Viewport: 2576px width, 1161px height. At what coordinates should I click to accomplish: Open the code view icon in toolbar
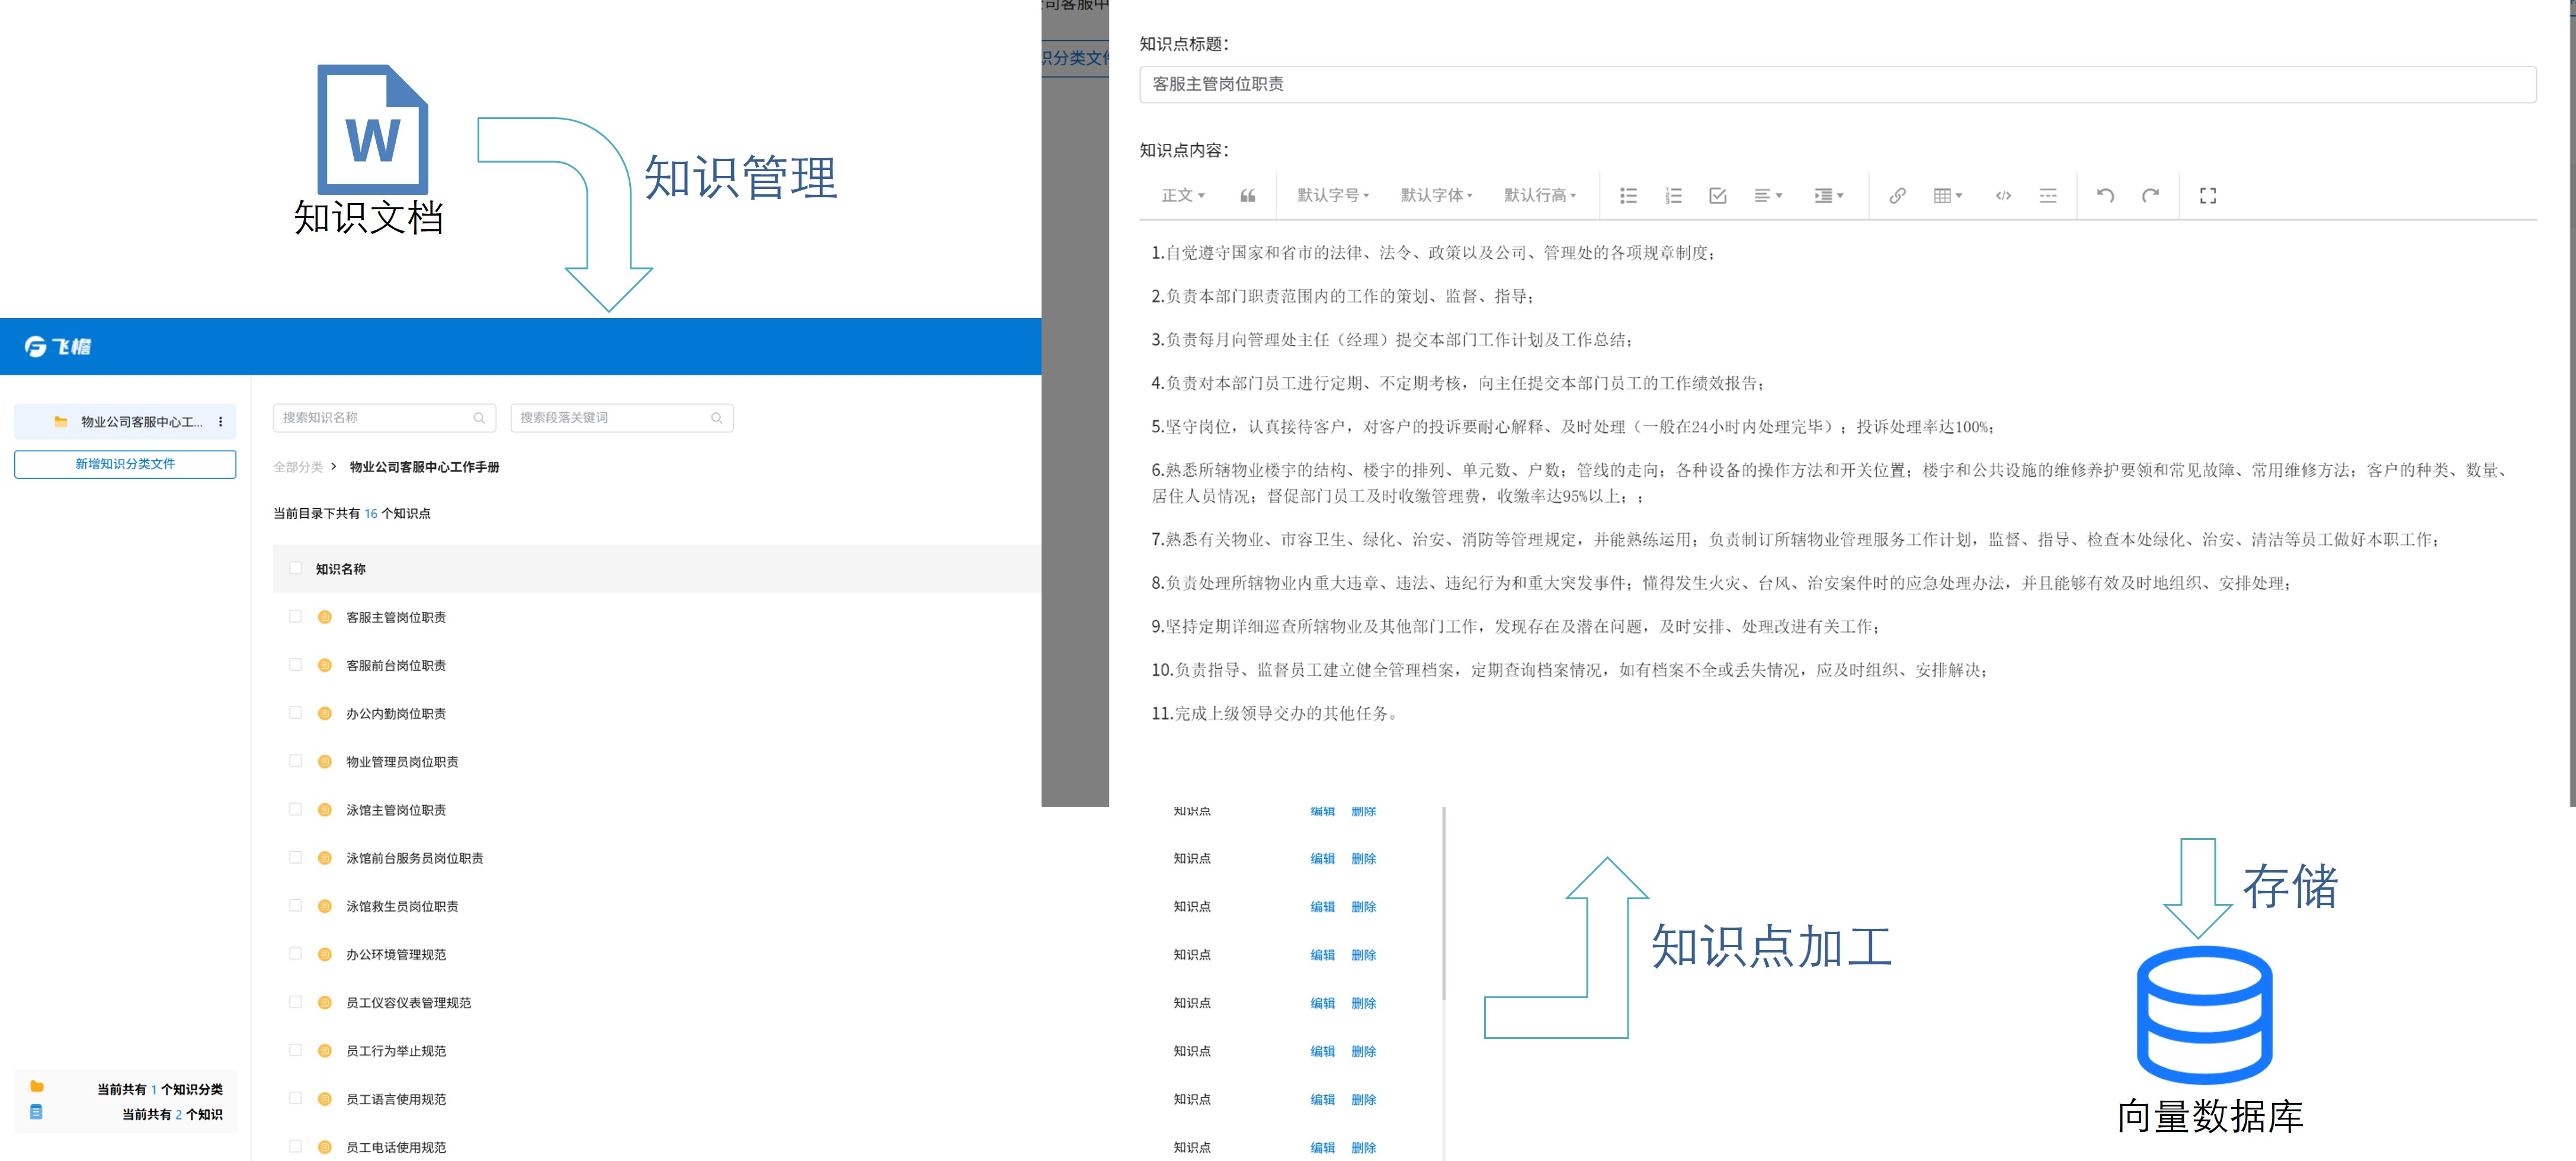coord(2003,196)
